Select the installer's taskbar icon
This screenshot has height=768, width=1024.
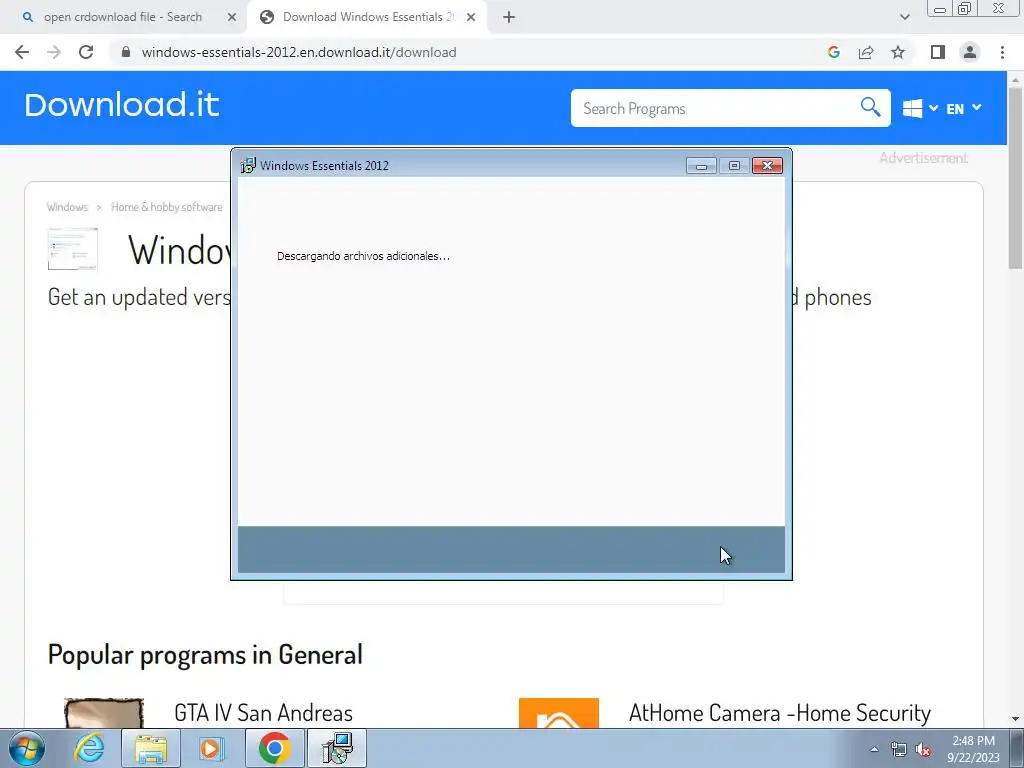337,748
